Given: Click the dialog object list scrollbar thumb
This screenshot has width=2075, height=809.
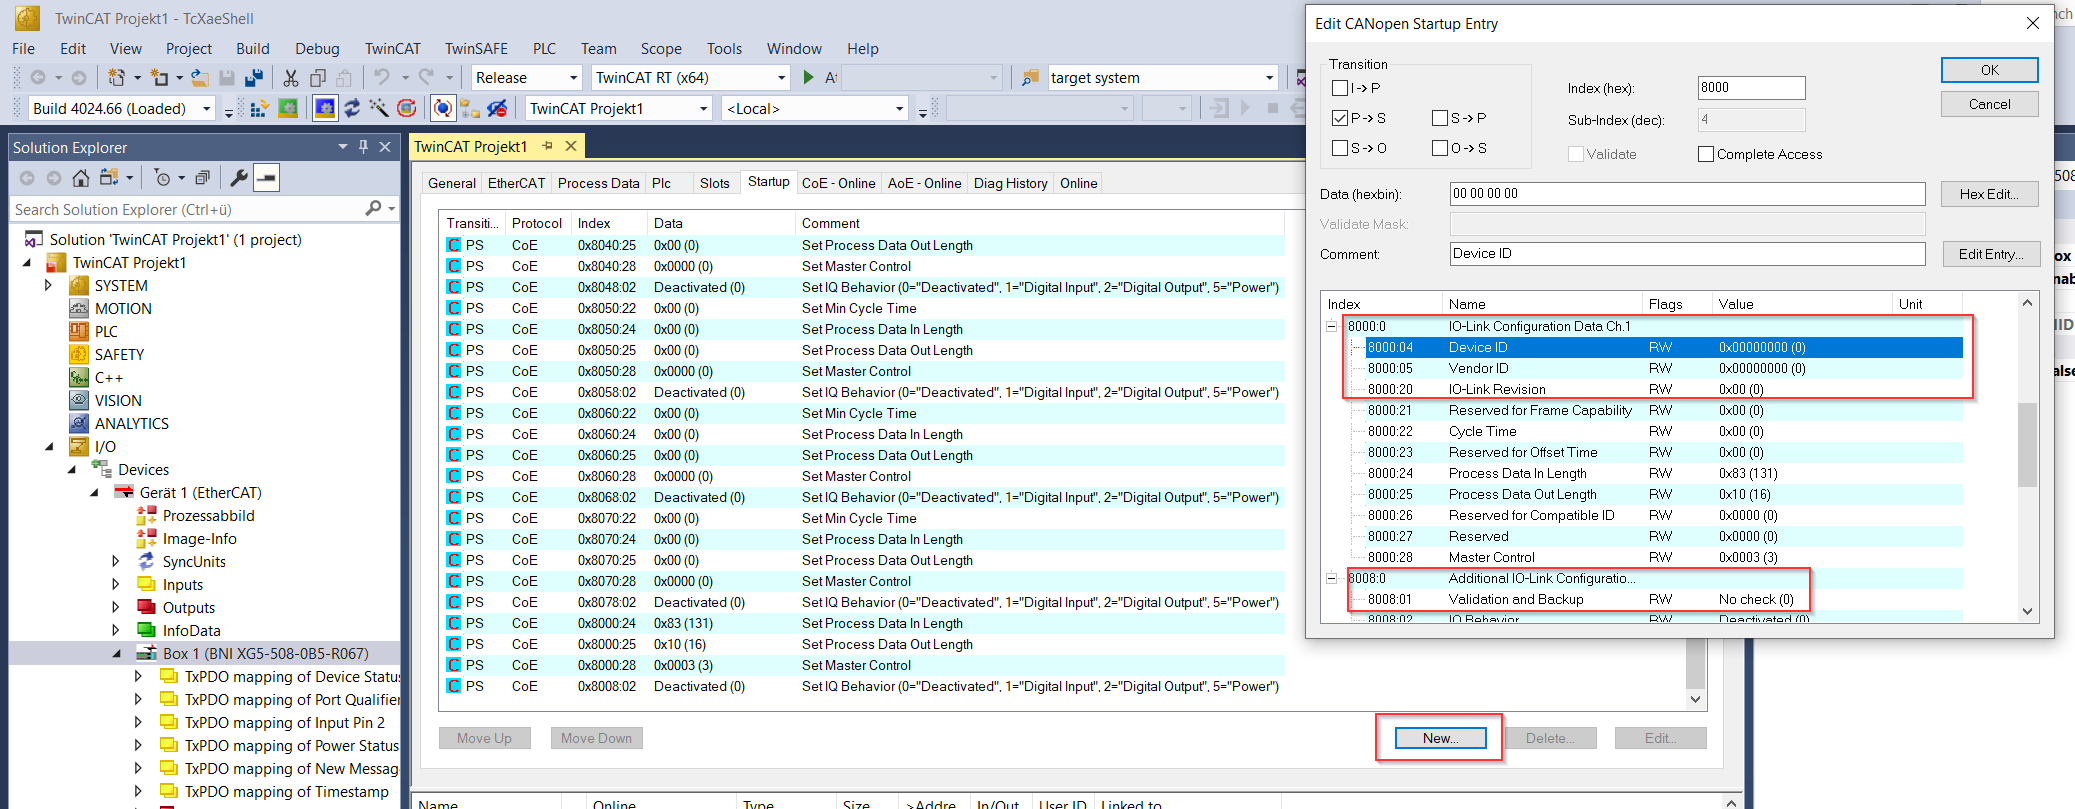Looking at the screenshot, I should click(2027, 444).
